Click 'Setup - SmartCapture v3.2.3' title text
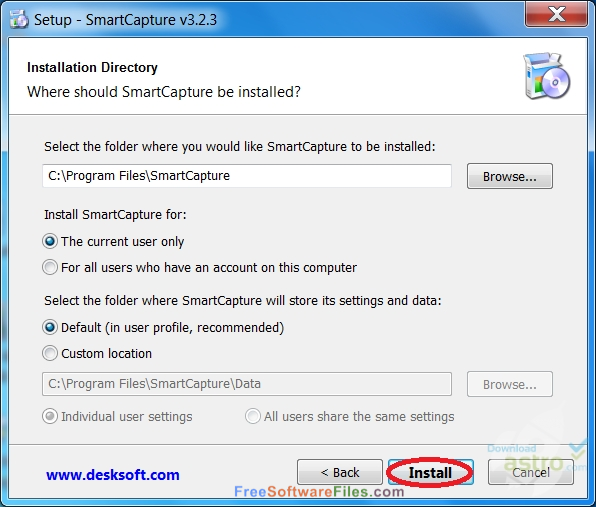The width and height of the screenshot is (596, 507). pyautogui.click(x=125, y=19)
